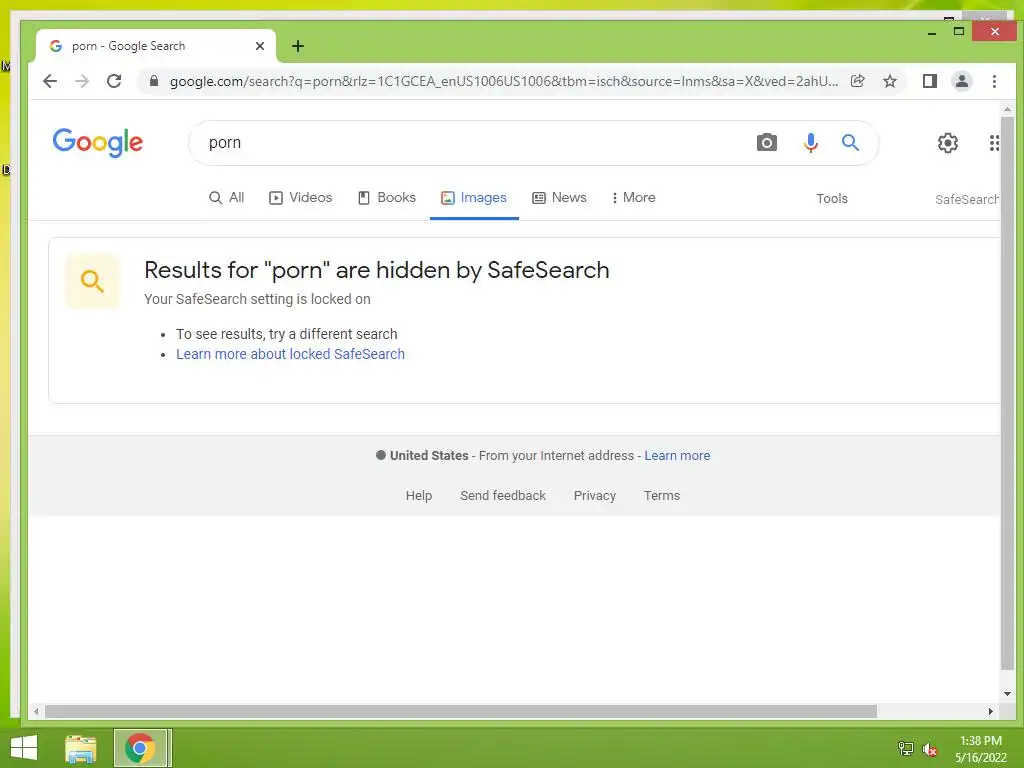Click the Chrome taskbar icon

(140, 748)
